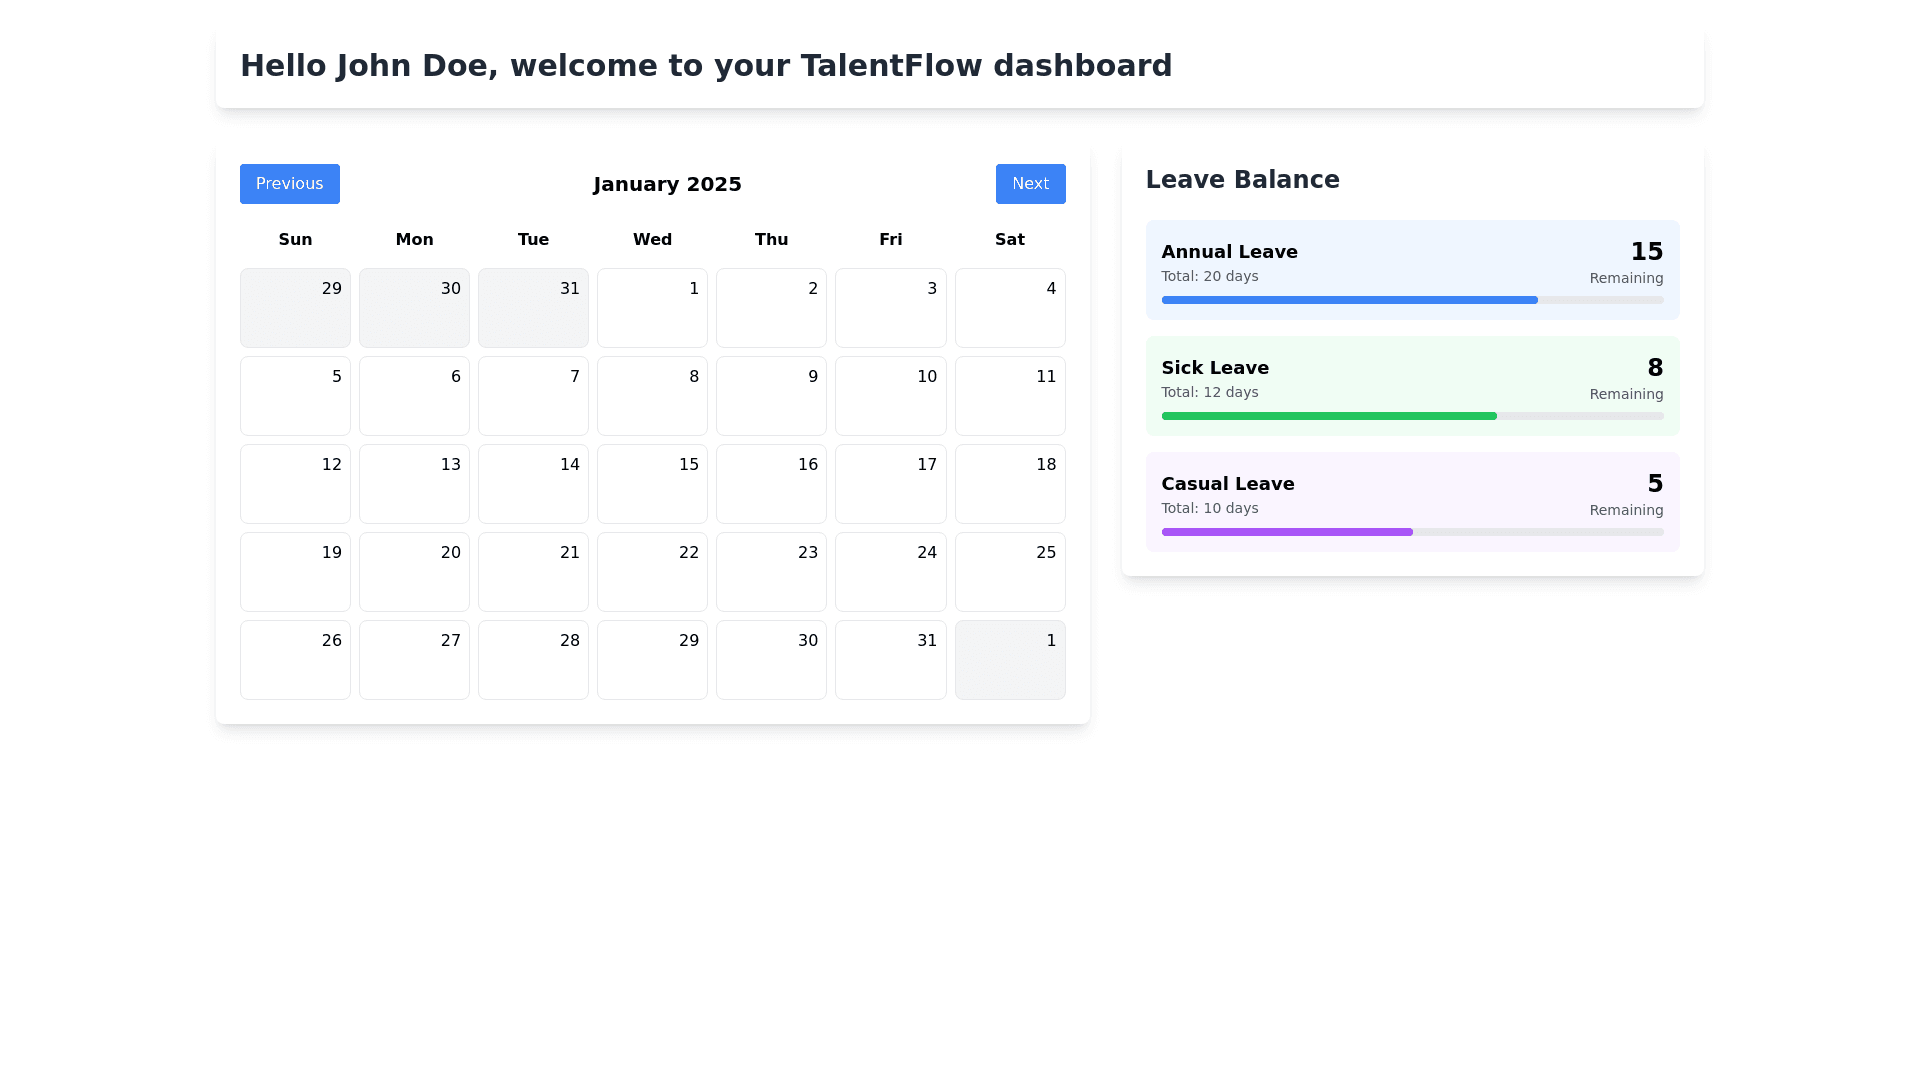
Task: Click the blue Annual Leave progress bar
Action: (1350, 300)
